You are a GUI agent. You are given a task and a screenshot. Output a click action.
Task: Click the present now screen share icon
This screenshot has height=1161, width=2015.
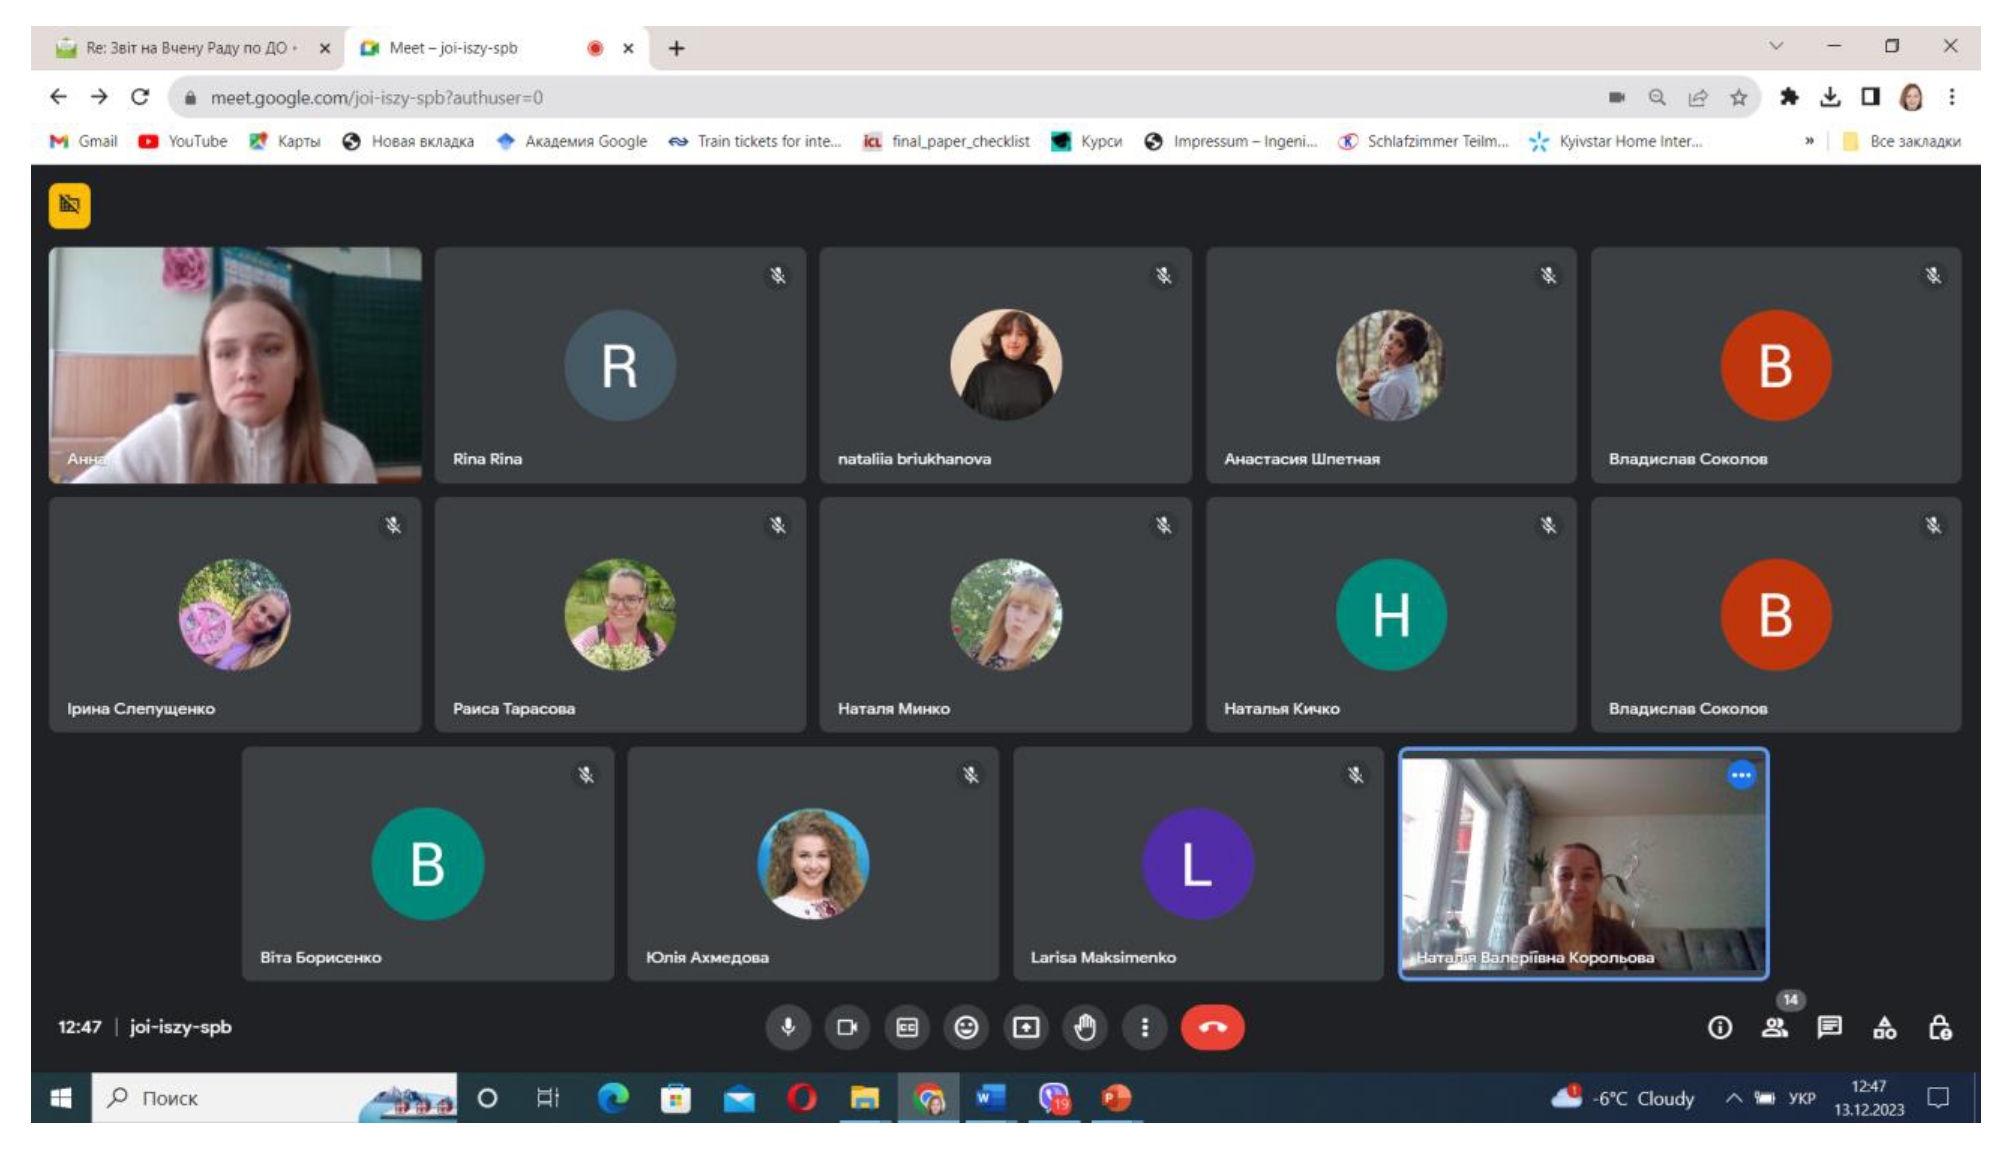click(x=1026, y=1027)
